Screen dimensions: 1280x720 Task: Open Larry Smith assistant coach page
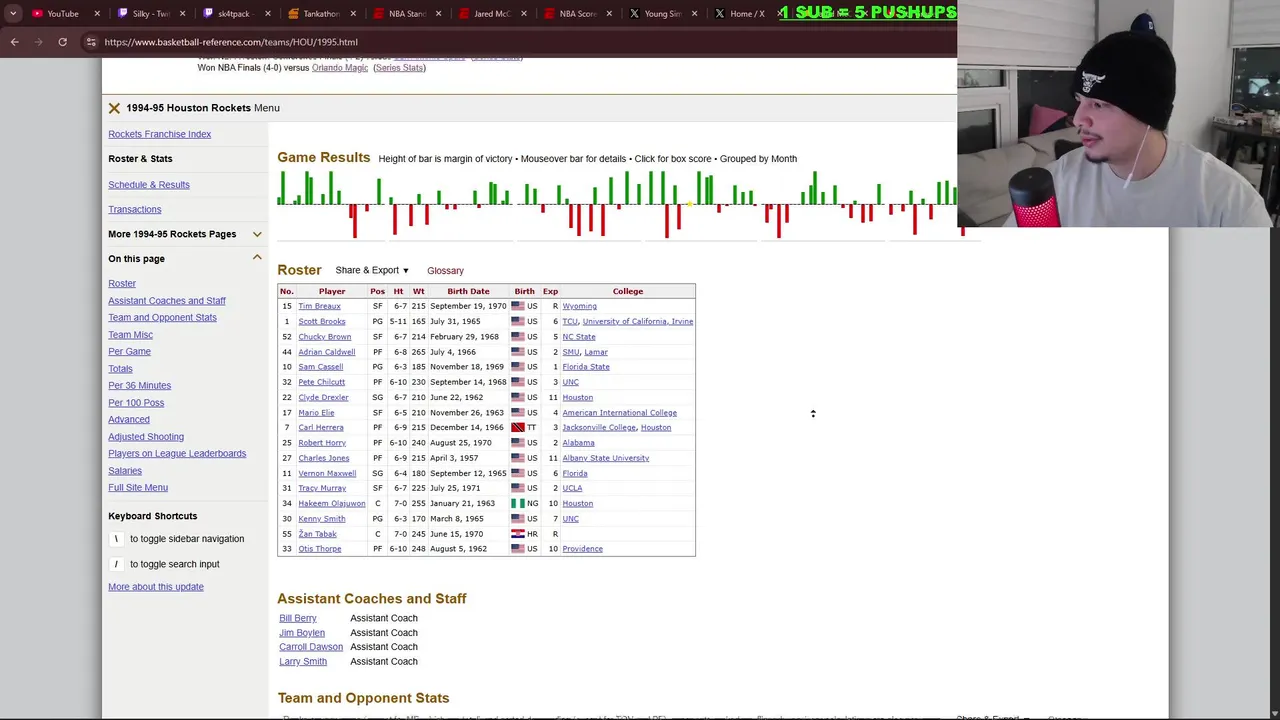303,662
